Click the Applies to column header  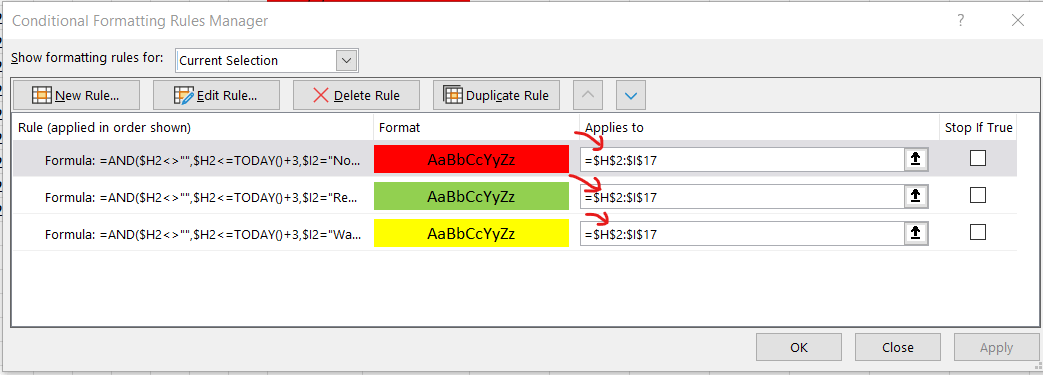[614, 128]
